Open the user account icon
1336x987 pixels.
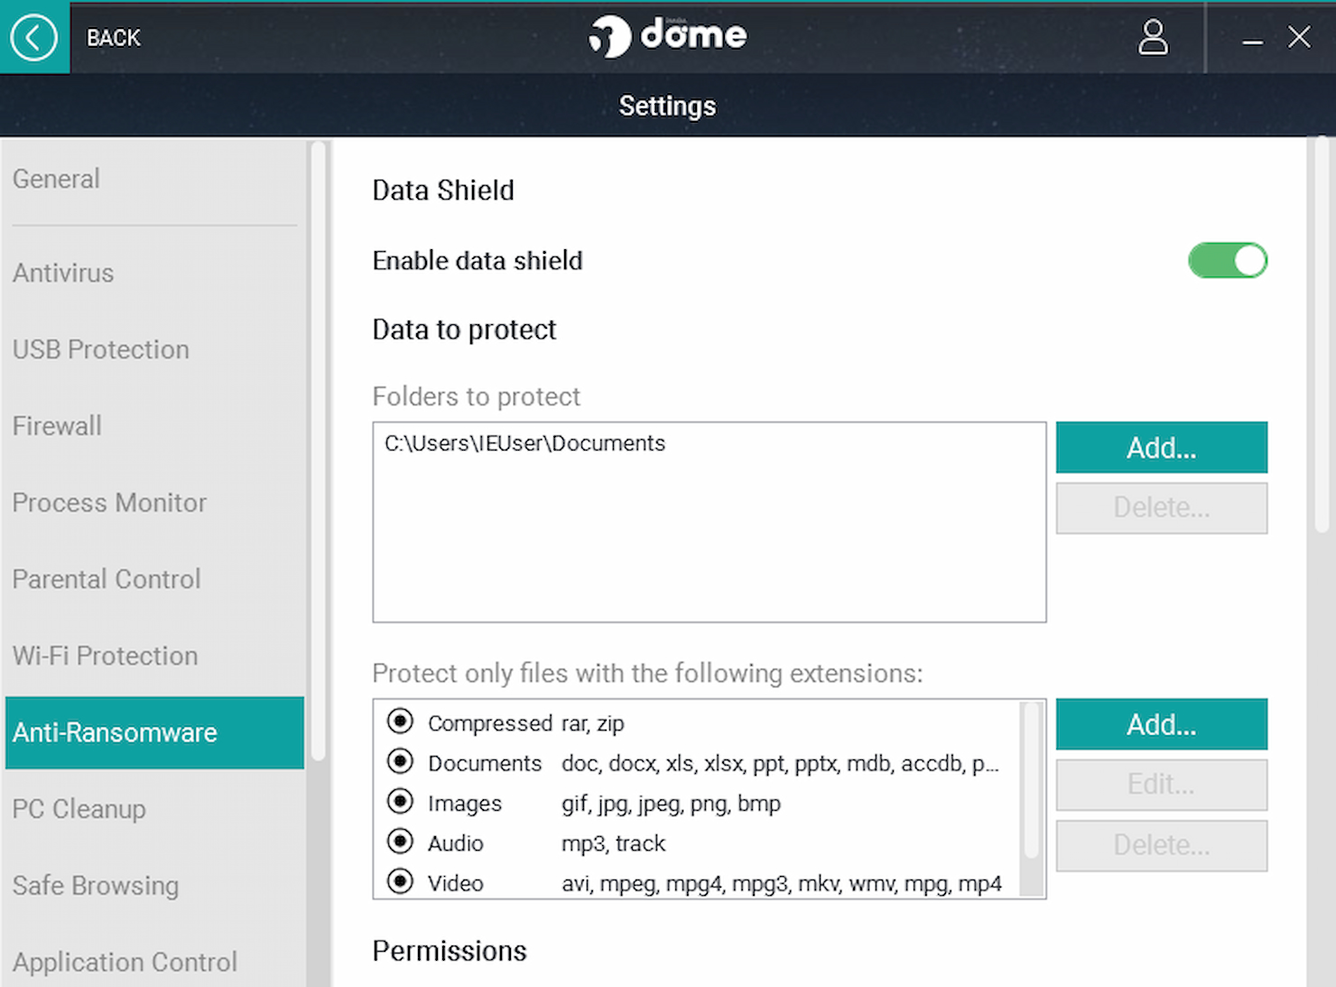click(1152, 37)
